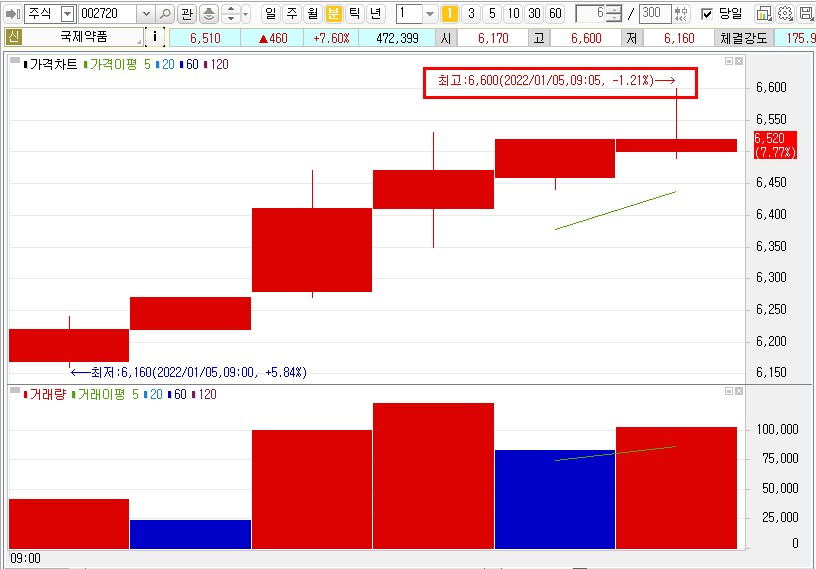Switch chart to 년 (yearly) period
This screenshot has height=569, width=816.
point(375,14)
